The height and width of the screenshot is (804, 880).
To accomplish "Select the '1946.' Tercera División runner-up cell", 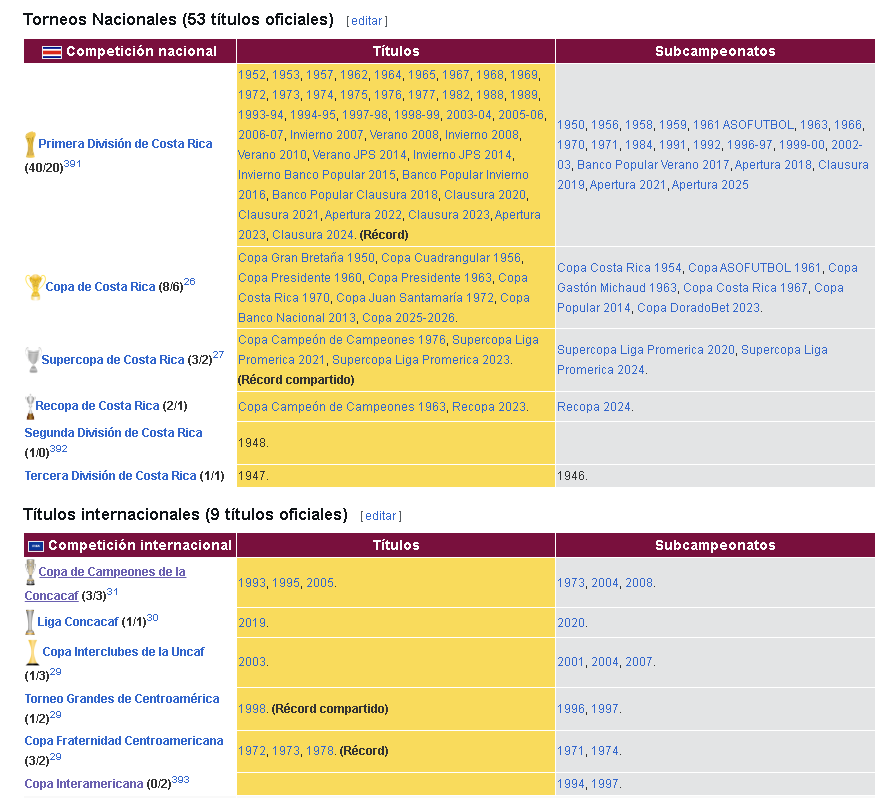I will coord(715,476).
